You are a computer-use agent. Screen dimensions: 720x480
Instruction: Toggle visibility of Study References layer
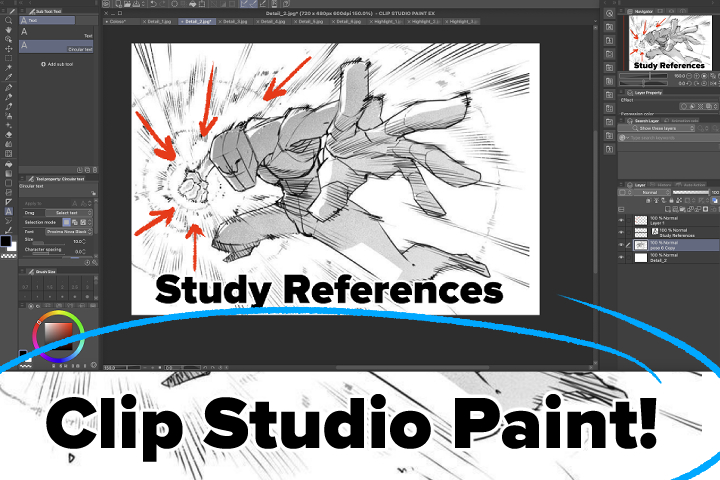621,233
